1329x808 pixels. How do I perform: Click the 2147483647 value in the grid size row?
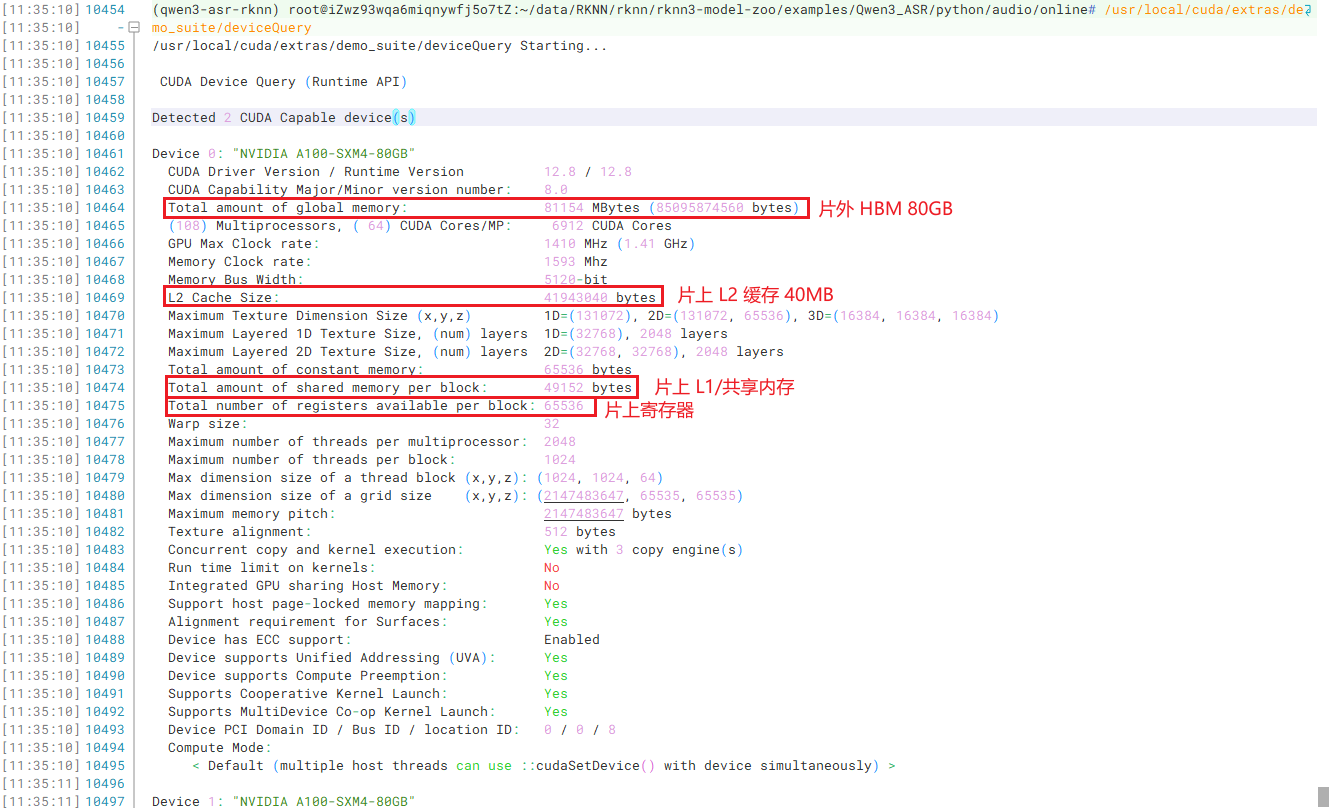pyautogui.click(x=584, y=496)
